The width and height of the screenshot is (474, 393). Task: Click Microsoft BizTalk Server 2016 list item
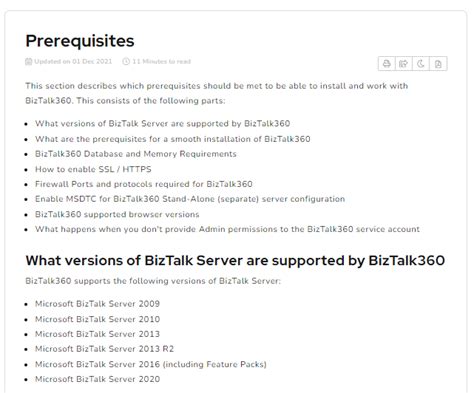coord(151,364)
